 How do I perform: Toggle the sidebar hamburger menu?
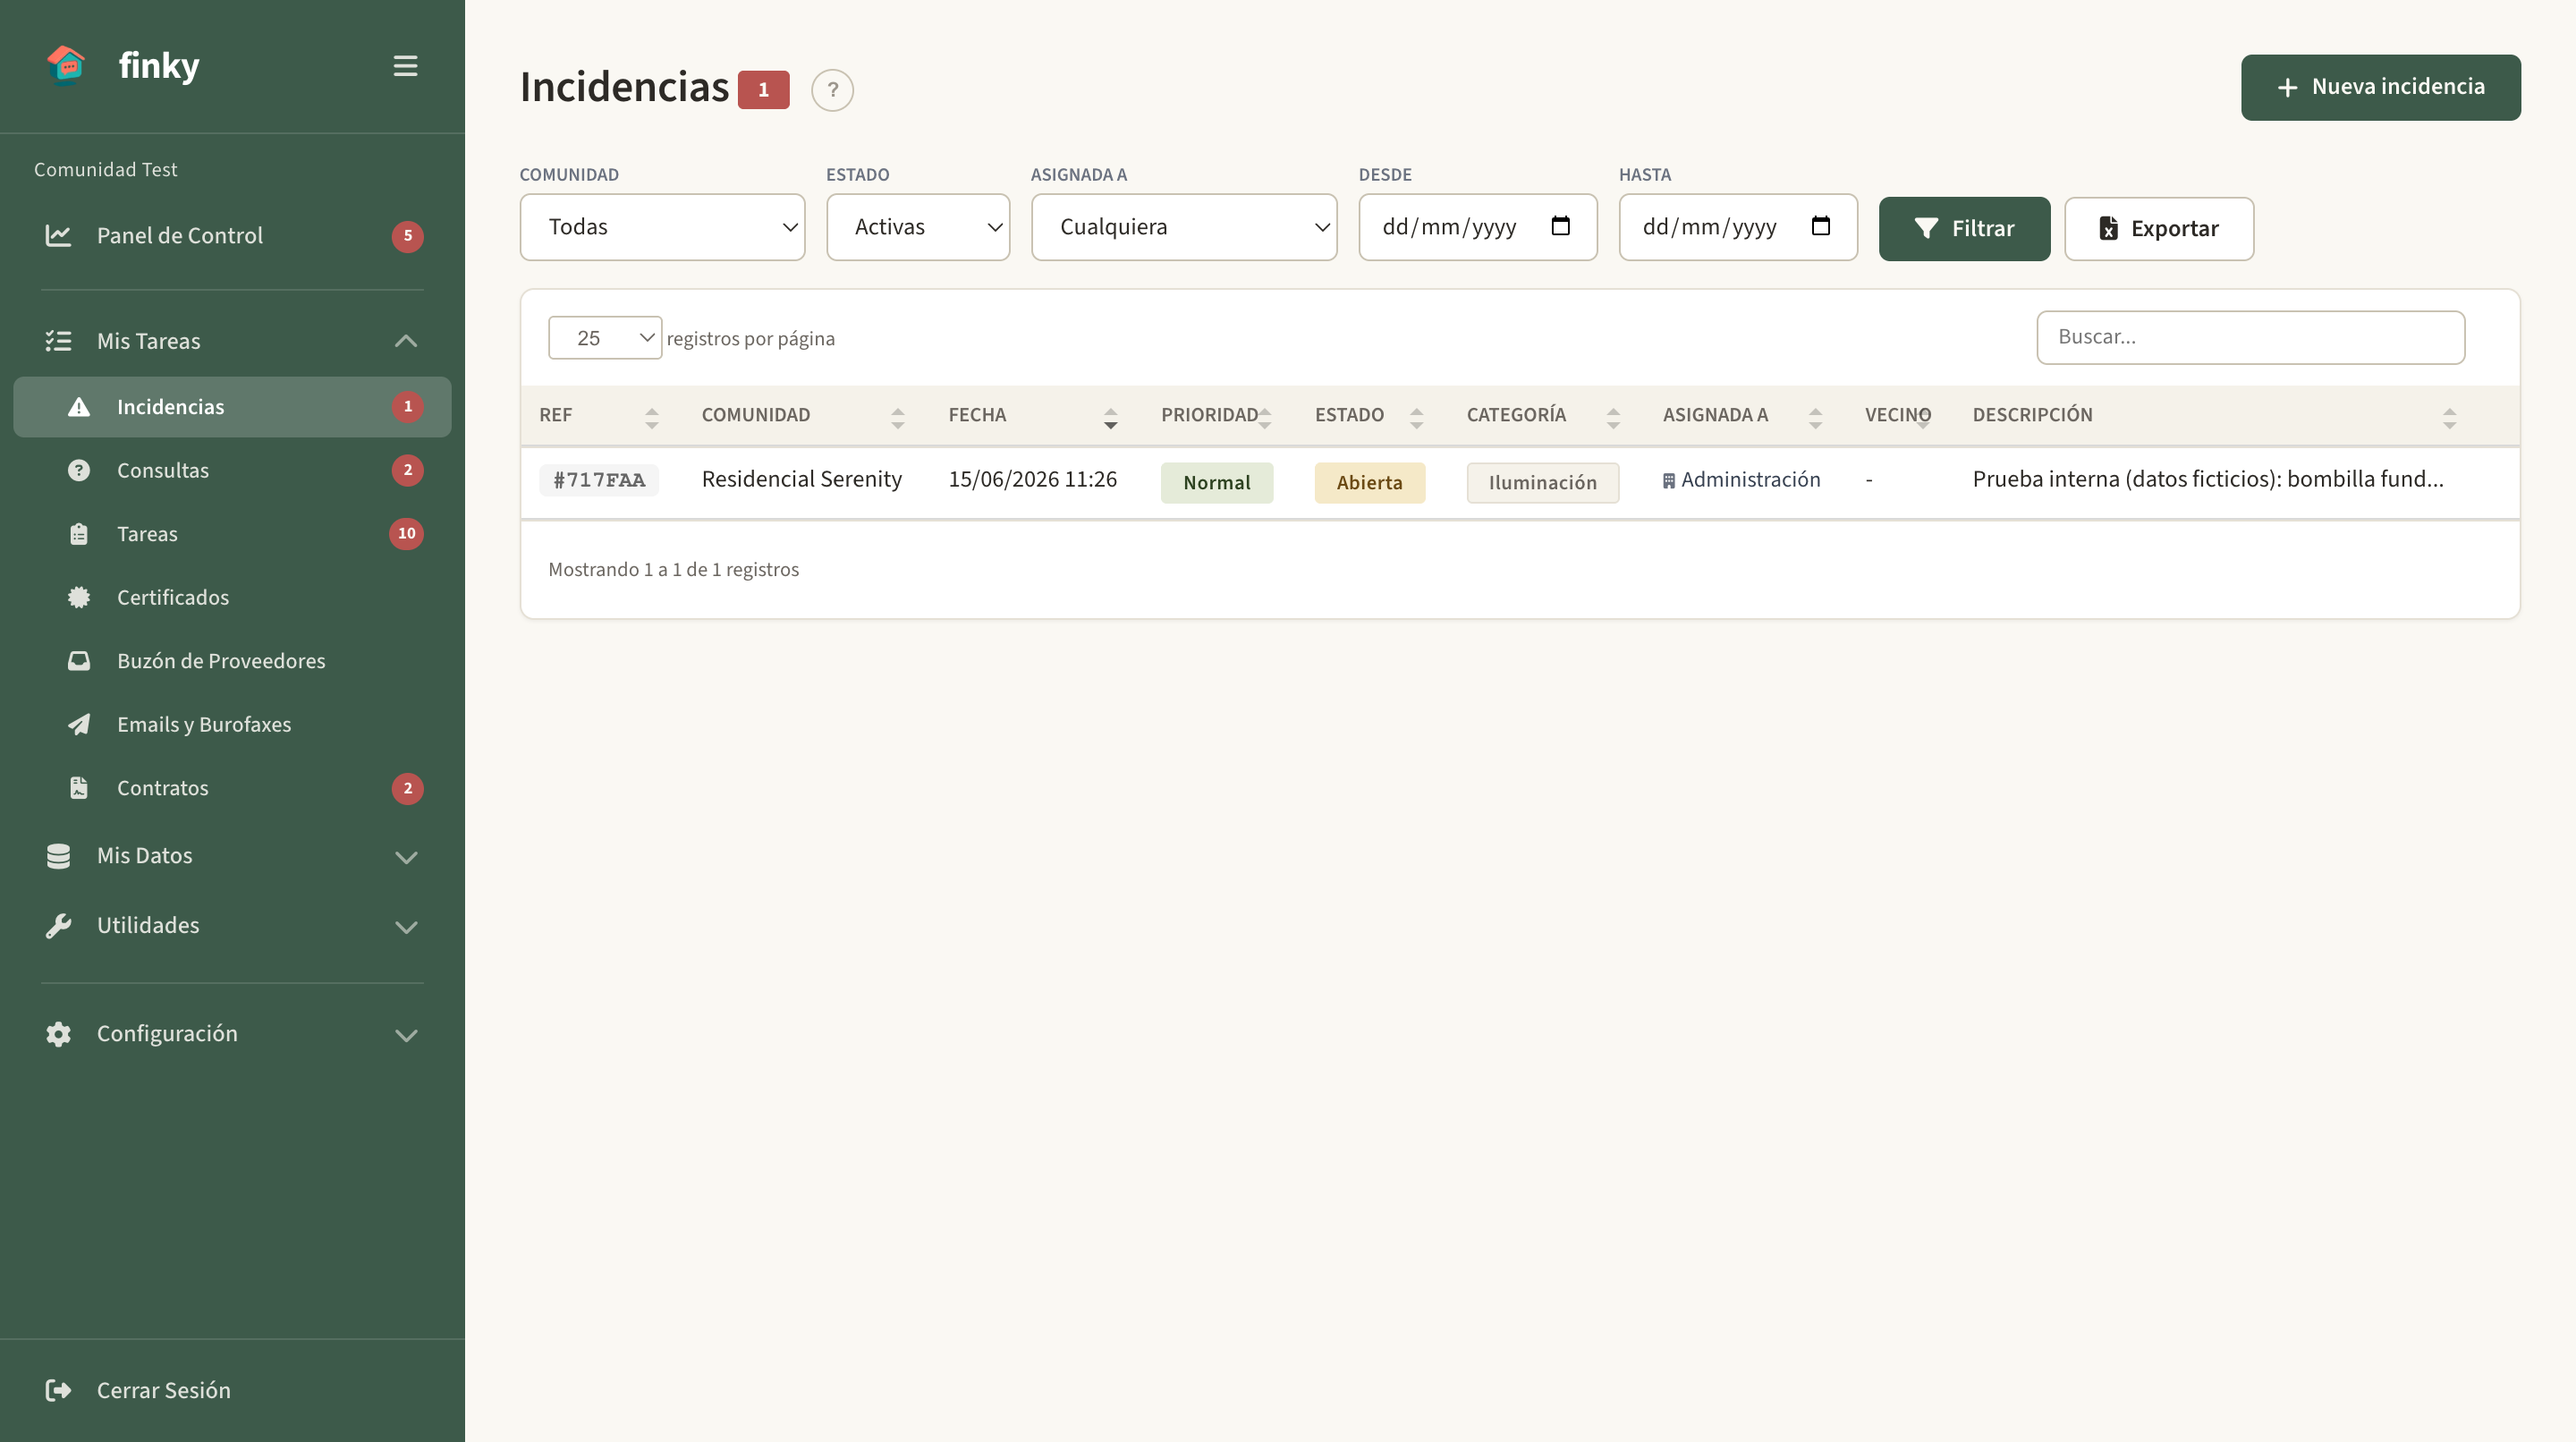(x=405, y=66)
